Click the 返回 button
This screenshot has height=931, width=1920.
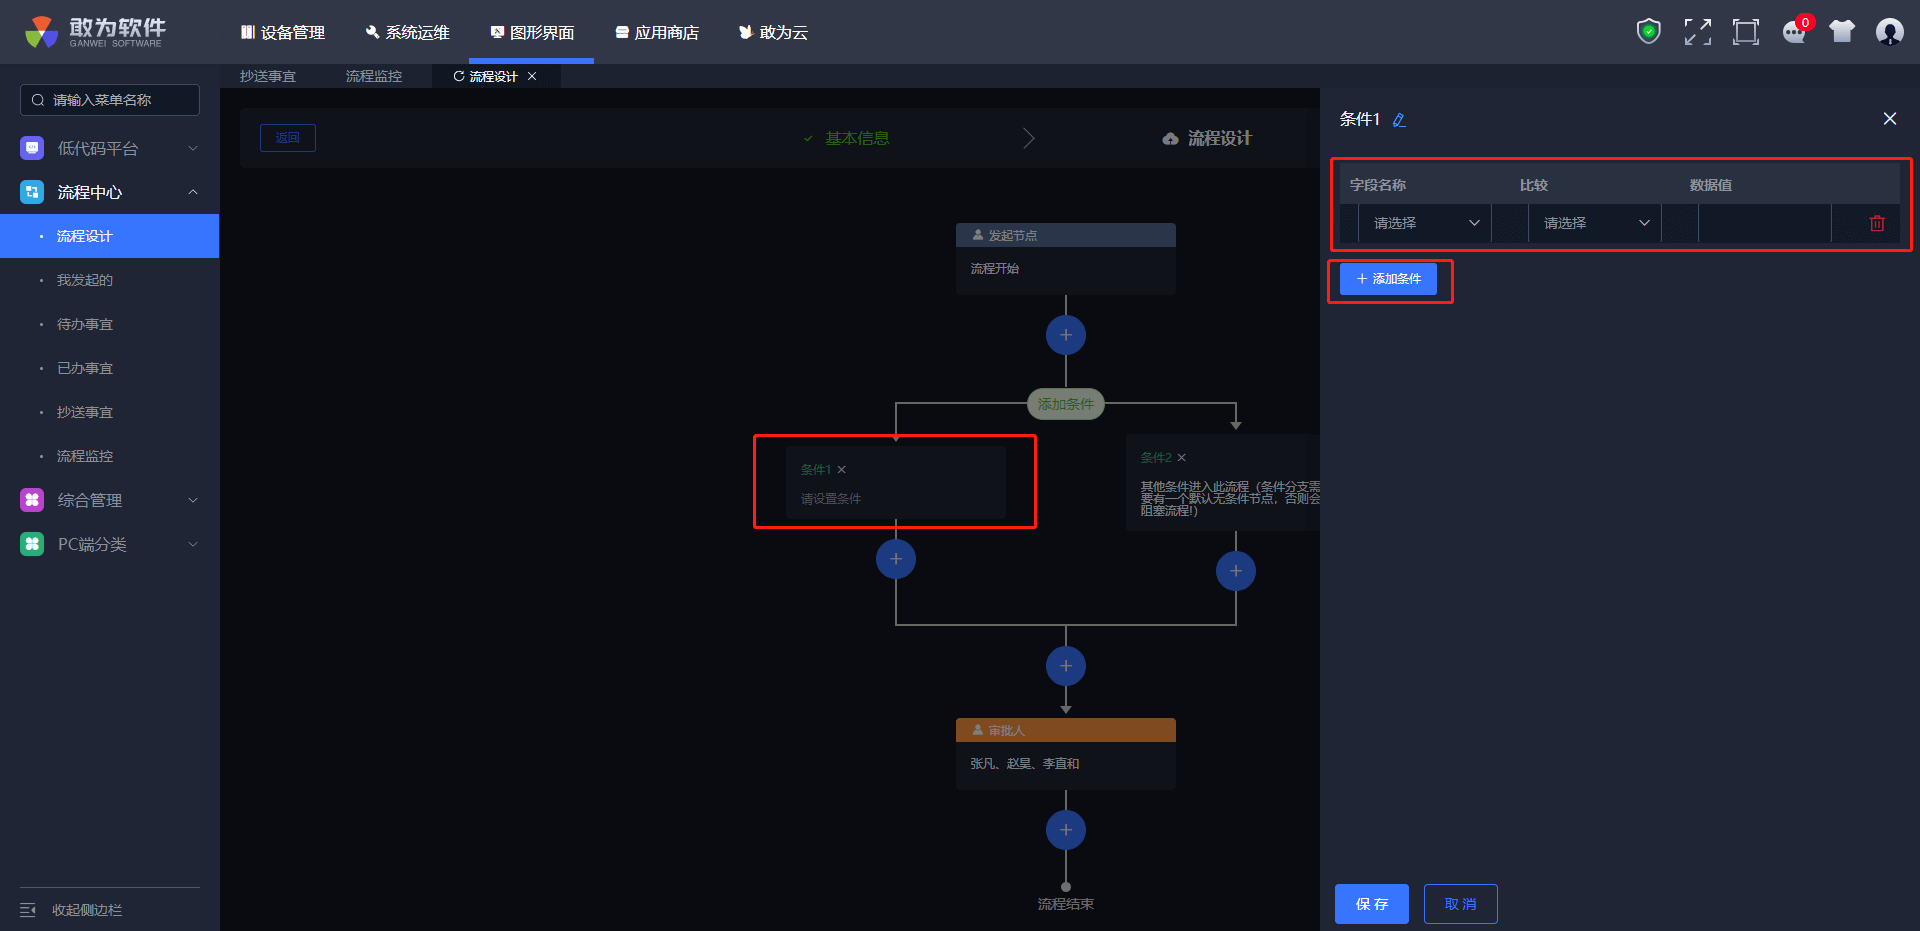click(288, 138)
